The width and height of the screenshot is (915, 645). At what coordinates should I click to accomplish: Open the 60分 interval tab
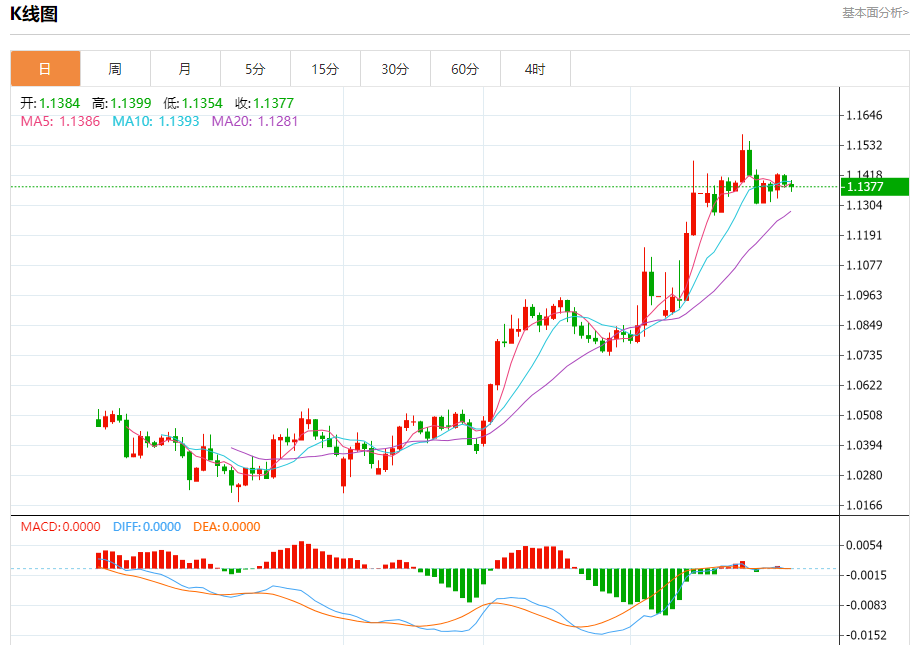pyautogui.click(x=466, y=69)
